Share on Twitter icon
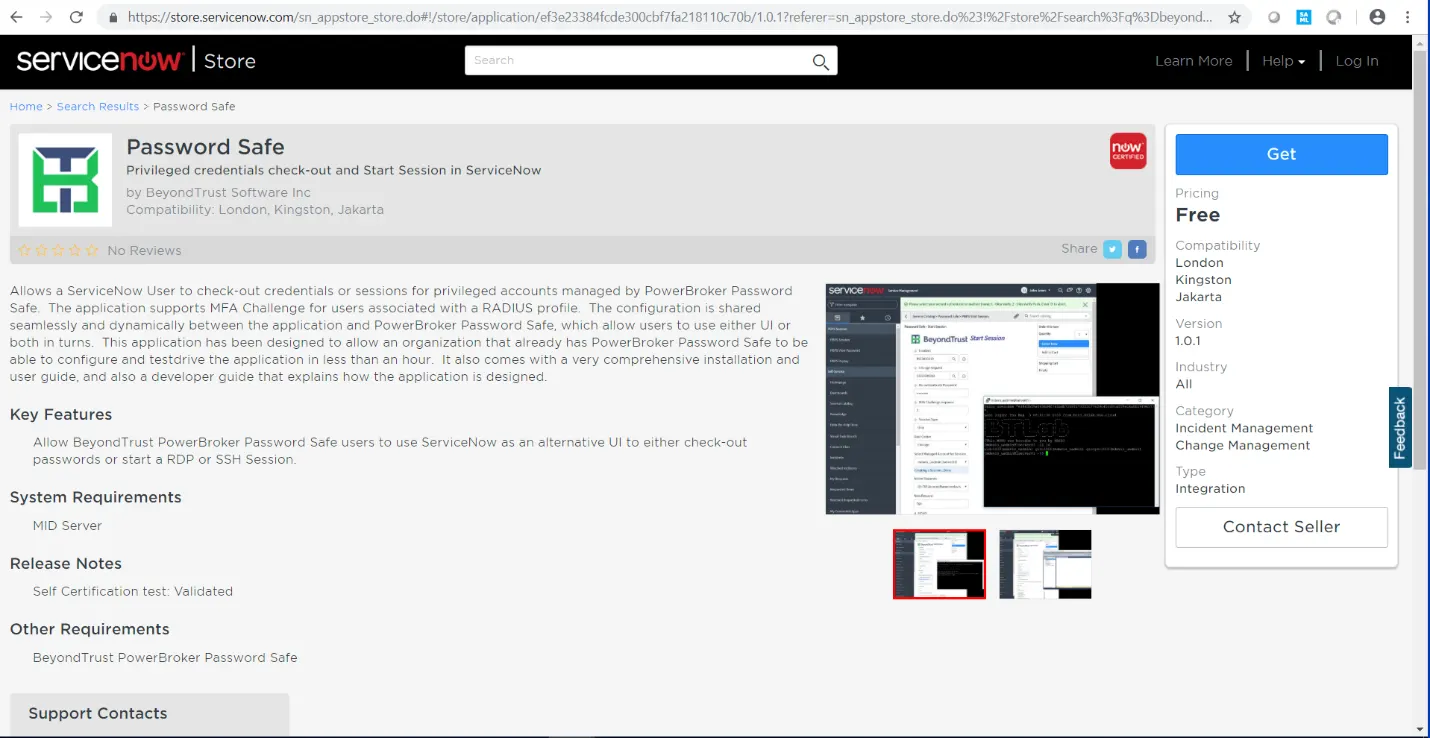 pyautogui.click(x=1112, y=249)
